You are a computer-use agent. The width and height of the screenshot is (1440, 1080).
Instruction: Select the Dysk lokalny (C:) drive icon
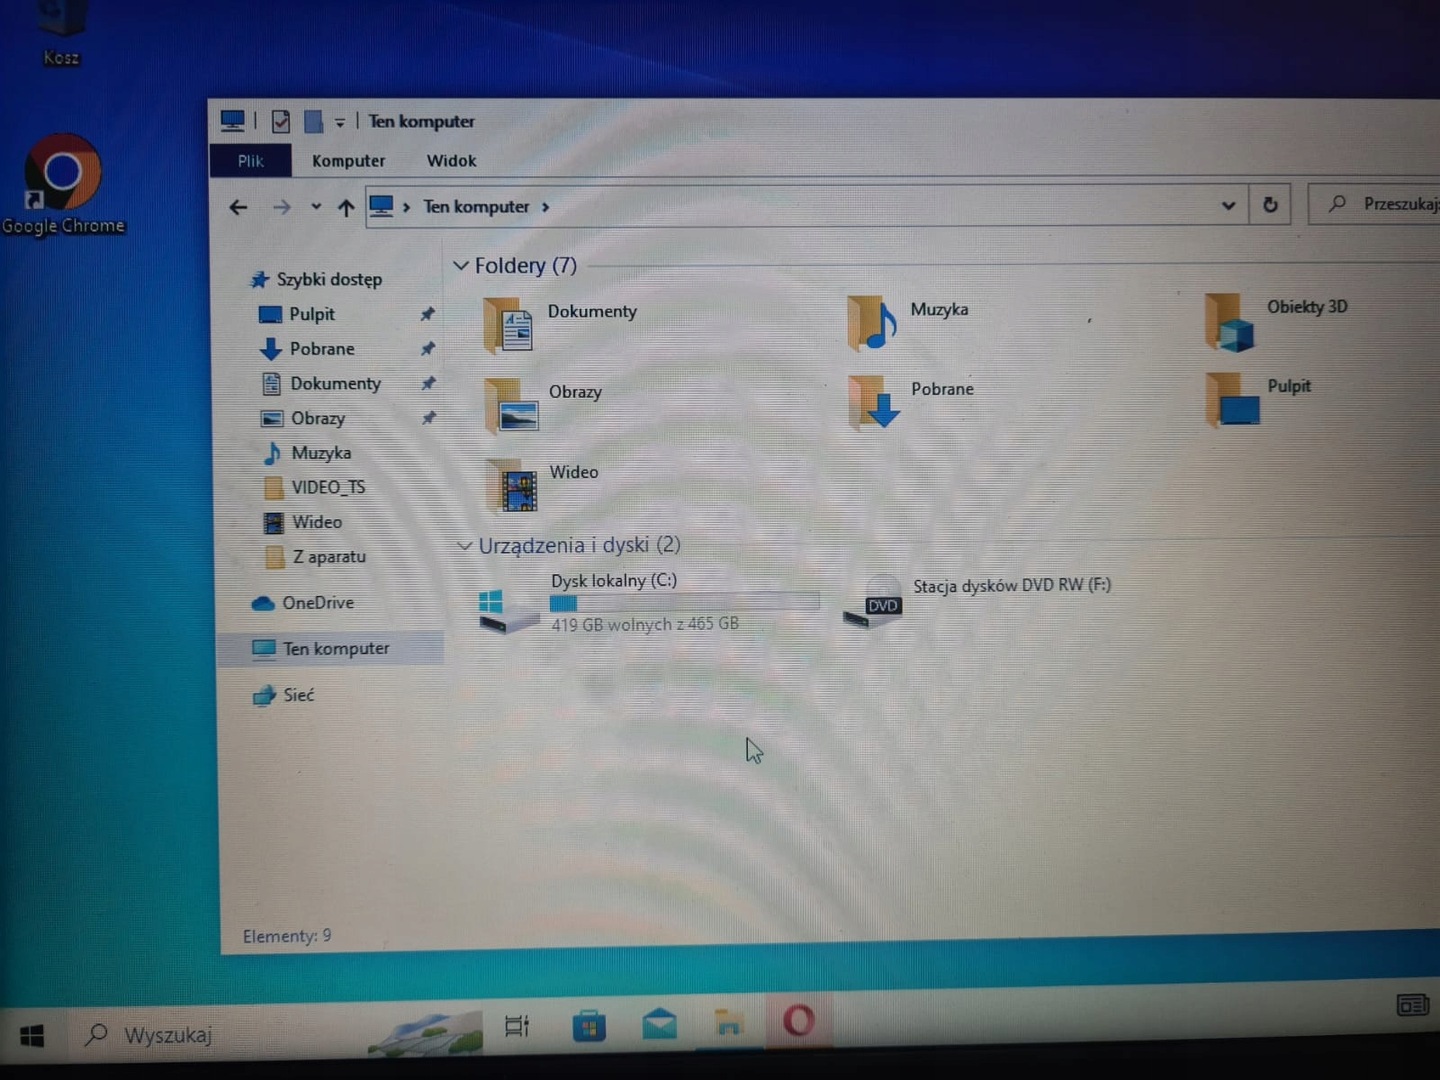click(x=507, y=611)
